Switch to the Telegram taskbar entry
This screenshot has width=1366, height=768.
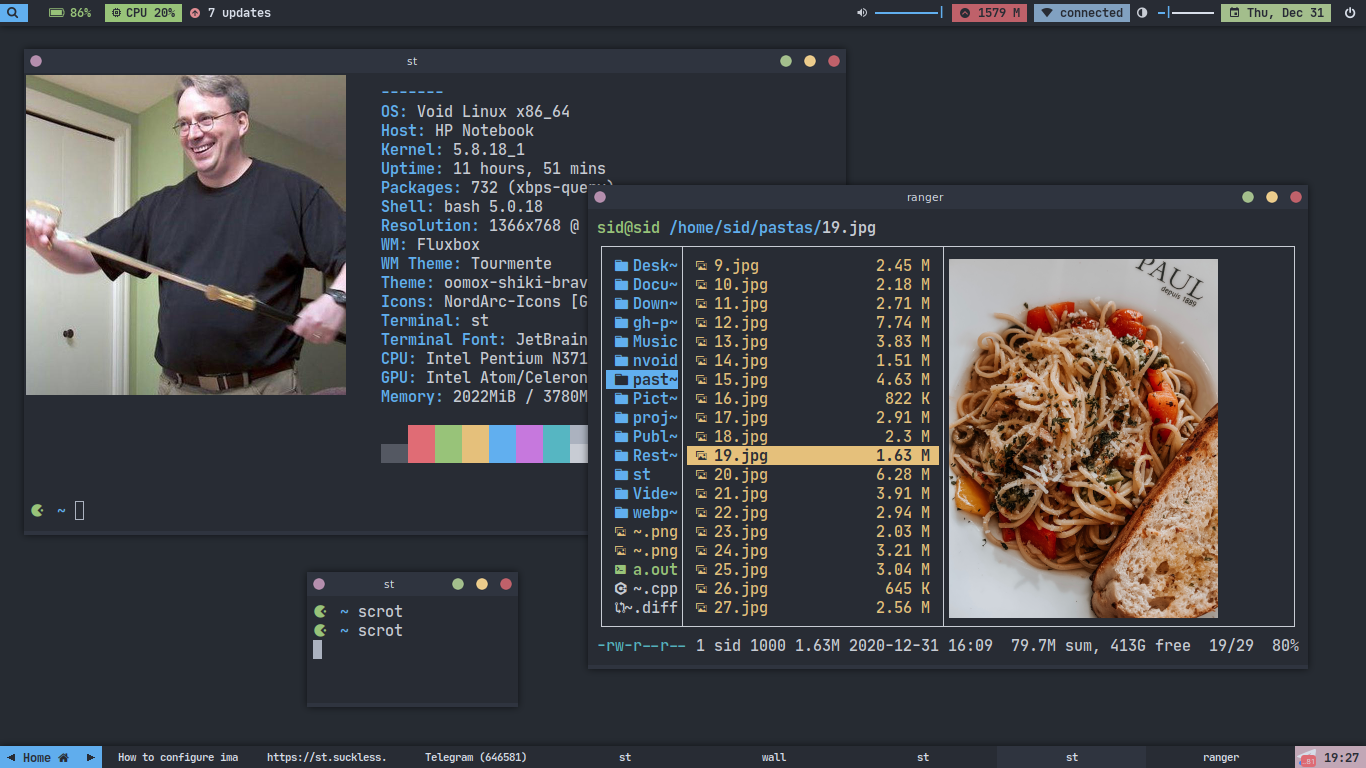tap(475, 757)
